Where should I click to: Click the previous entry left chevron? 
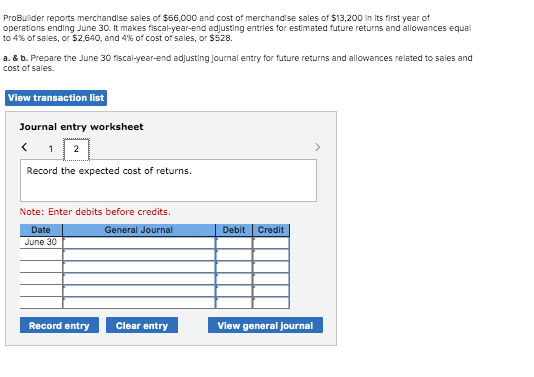tap(24, 147)
